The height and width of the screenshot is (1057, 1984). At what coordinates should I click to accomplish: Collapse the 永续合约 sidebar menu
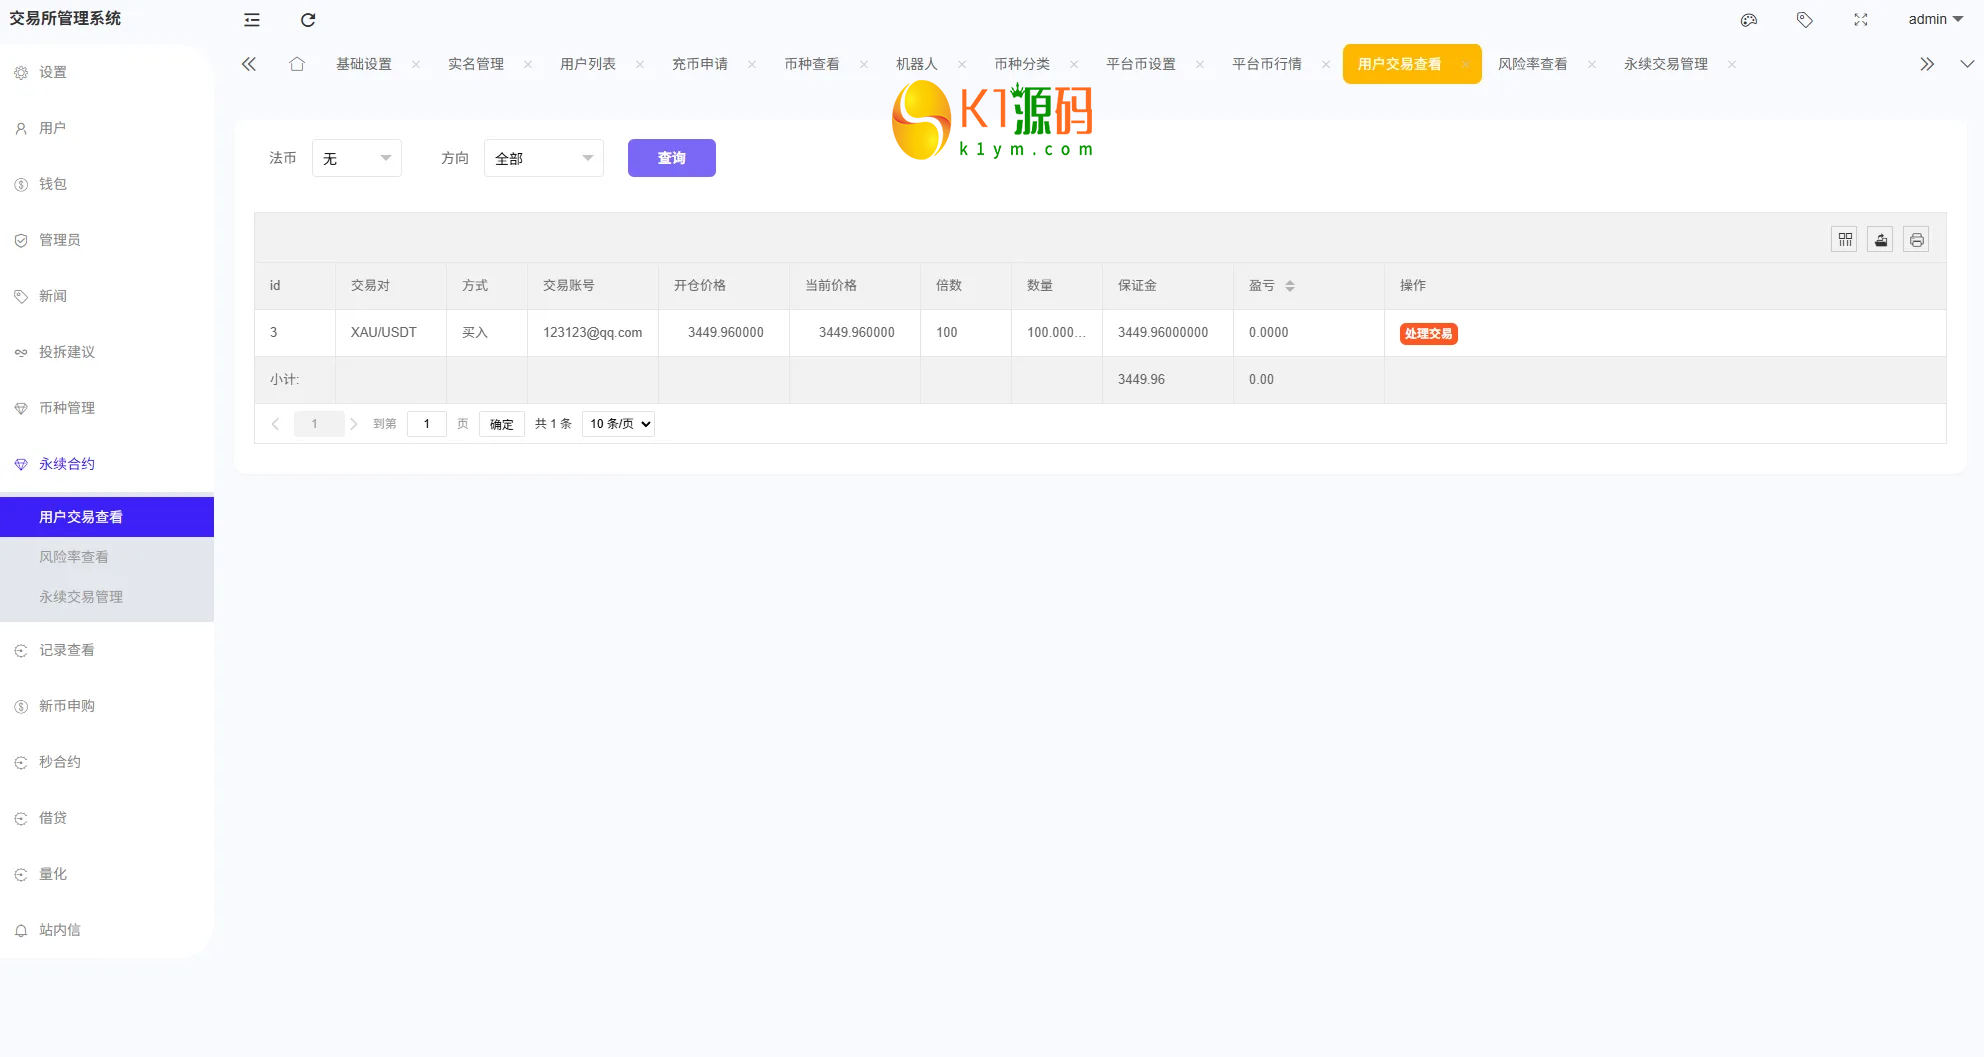pyautogui.click(x=107, y=464)
